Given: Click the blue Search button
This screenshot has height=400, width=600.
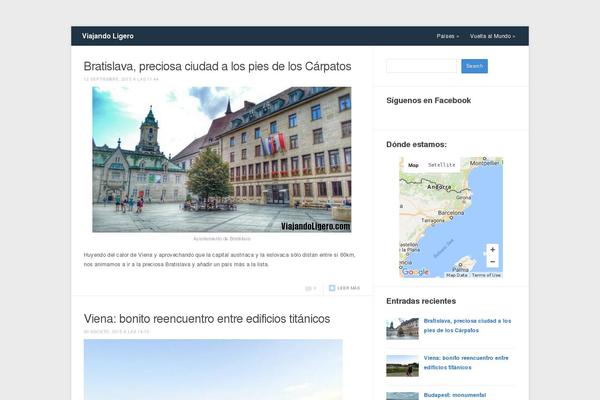Looking at the screenshot, I should 474,66.
